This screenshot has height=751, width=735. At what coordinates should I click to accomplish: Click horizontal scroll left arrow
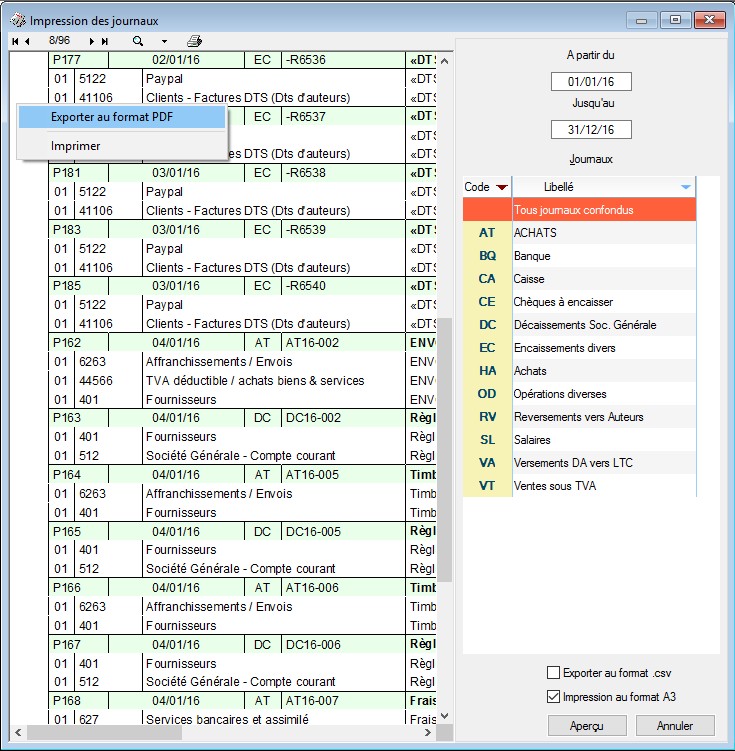[18, 732]
